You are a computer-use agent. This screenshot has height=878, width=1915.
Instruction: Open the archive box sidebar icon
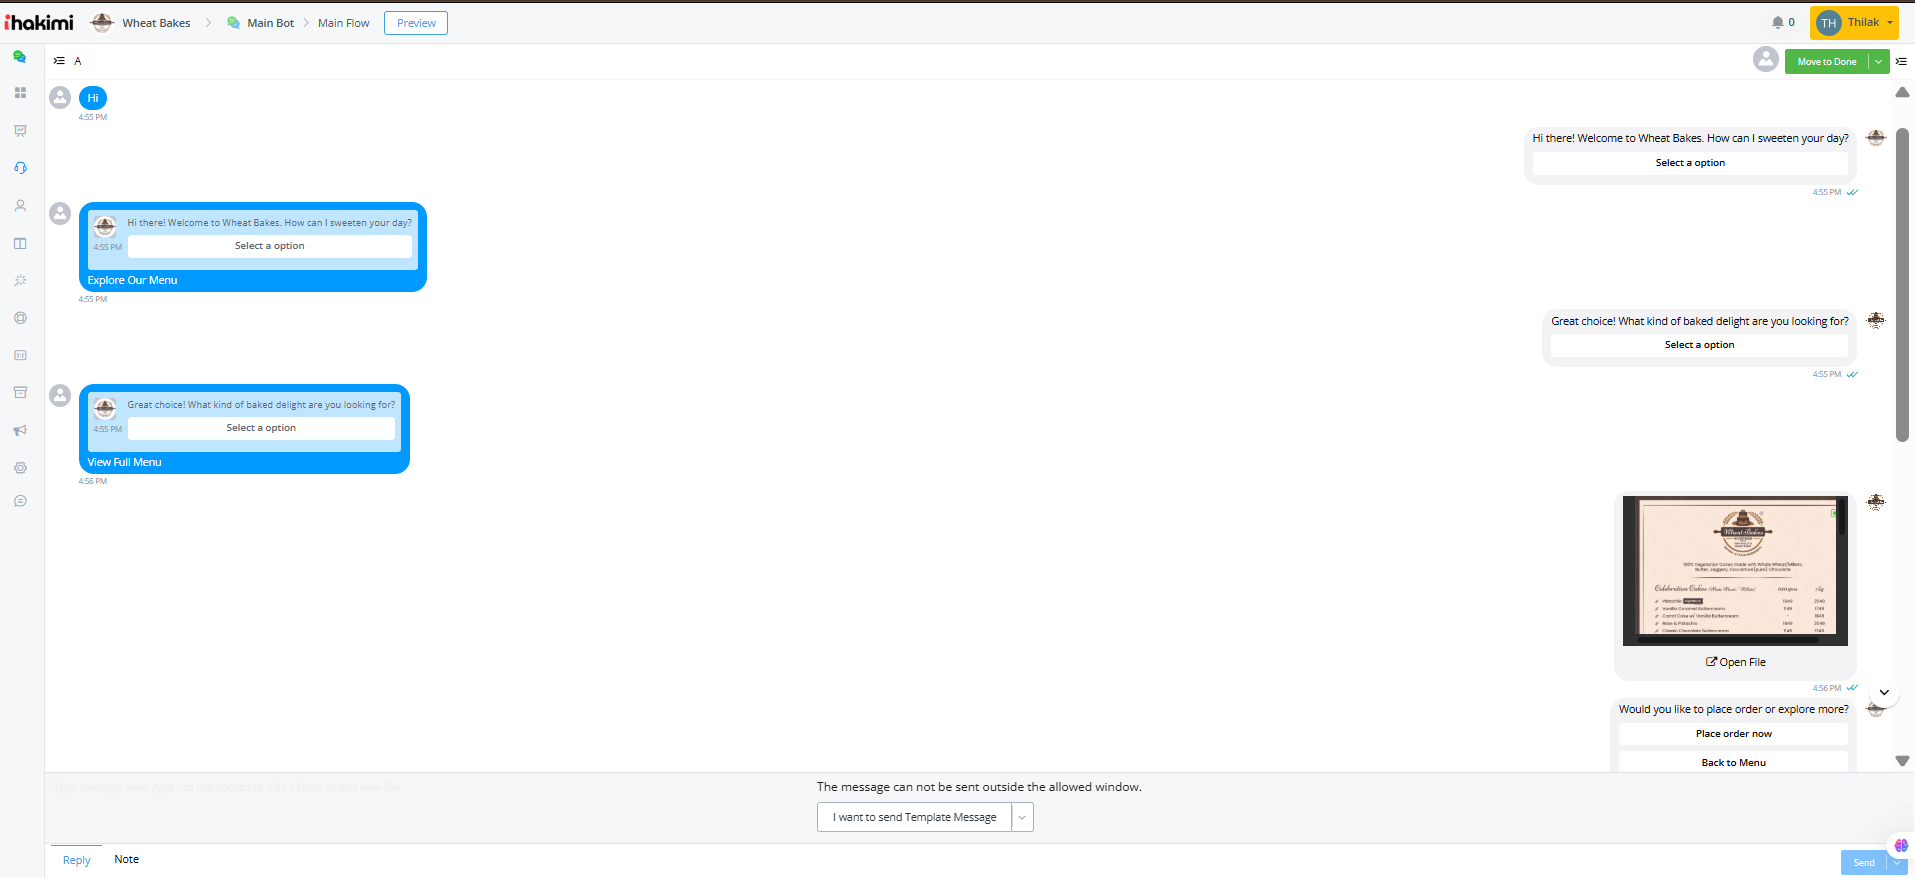(x=20, y=393)
